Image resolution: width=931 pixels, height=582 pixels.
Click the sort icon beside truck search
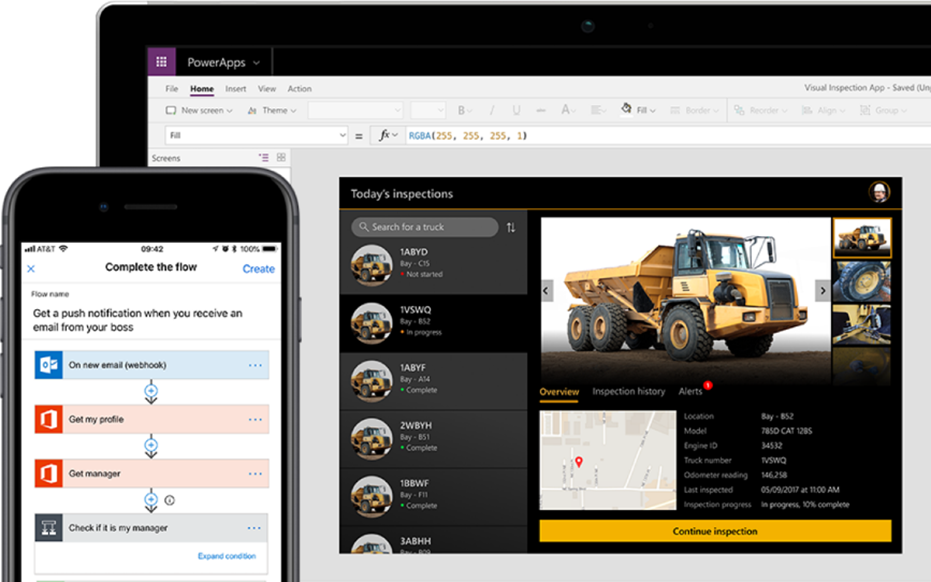click(x=511, y=227)
